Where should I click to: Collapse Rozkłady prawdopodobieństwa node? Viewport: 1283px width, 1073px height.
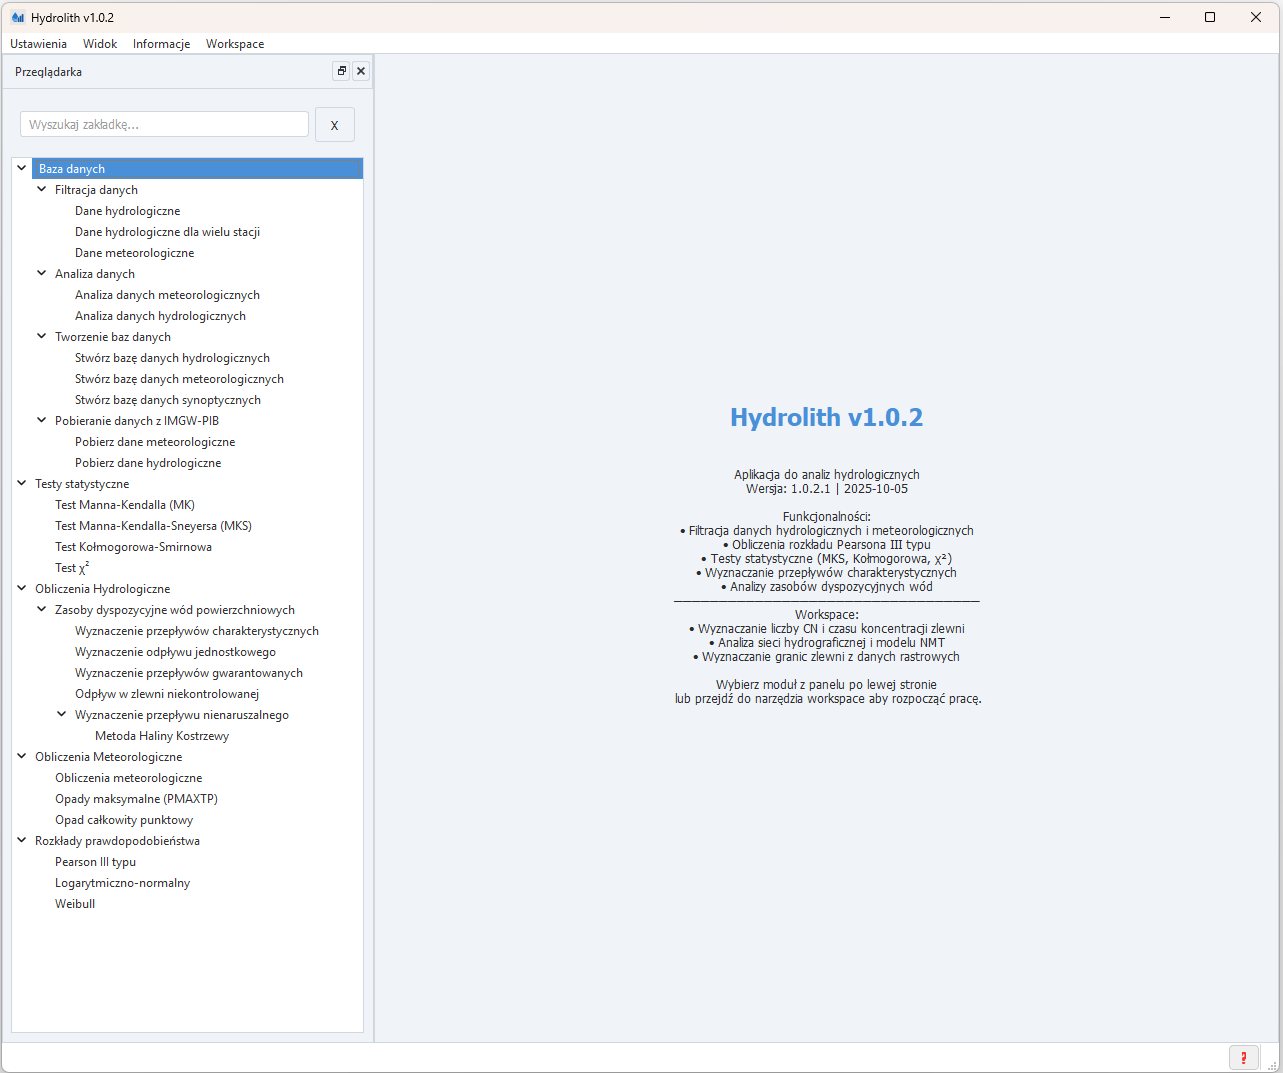(x=22, y=840)
